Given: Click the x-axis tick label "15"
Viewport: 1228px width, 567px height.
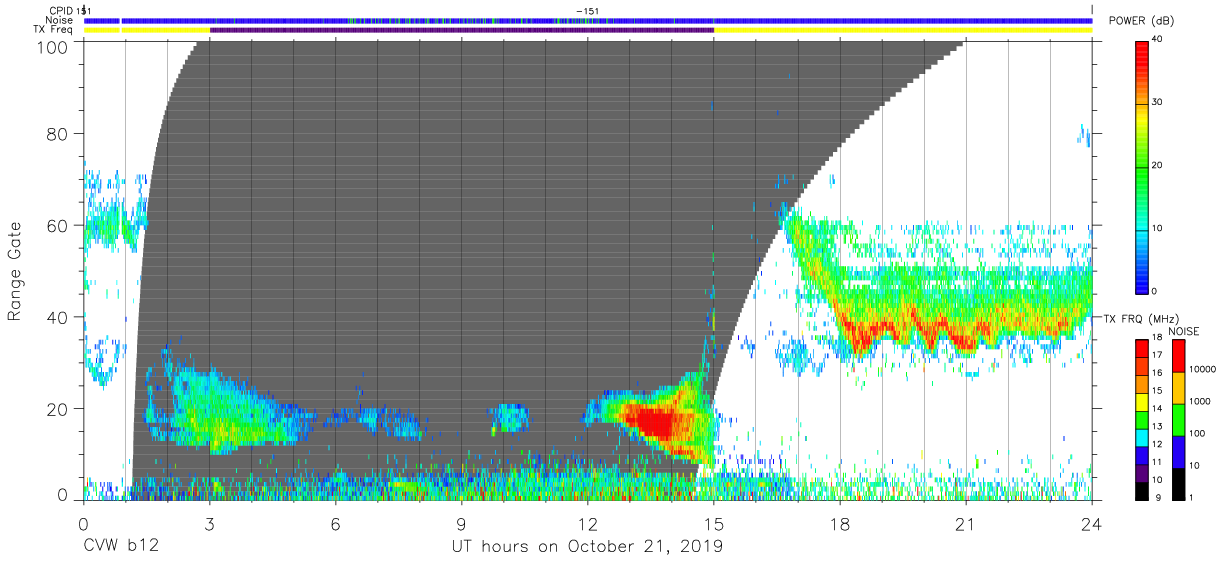Looking at the screenshot, I should tap(714, 524).
